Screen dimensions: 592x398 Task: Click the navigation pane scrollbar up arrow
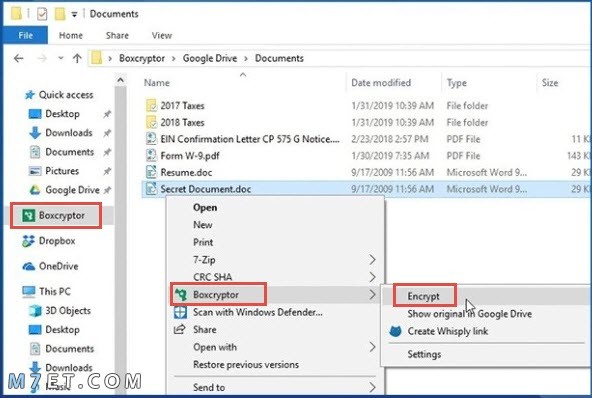[x=120, y=80]
